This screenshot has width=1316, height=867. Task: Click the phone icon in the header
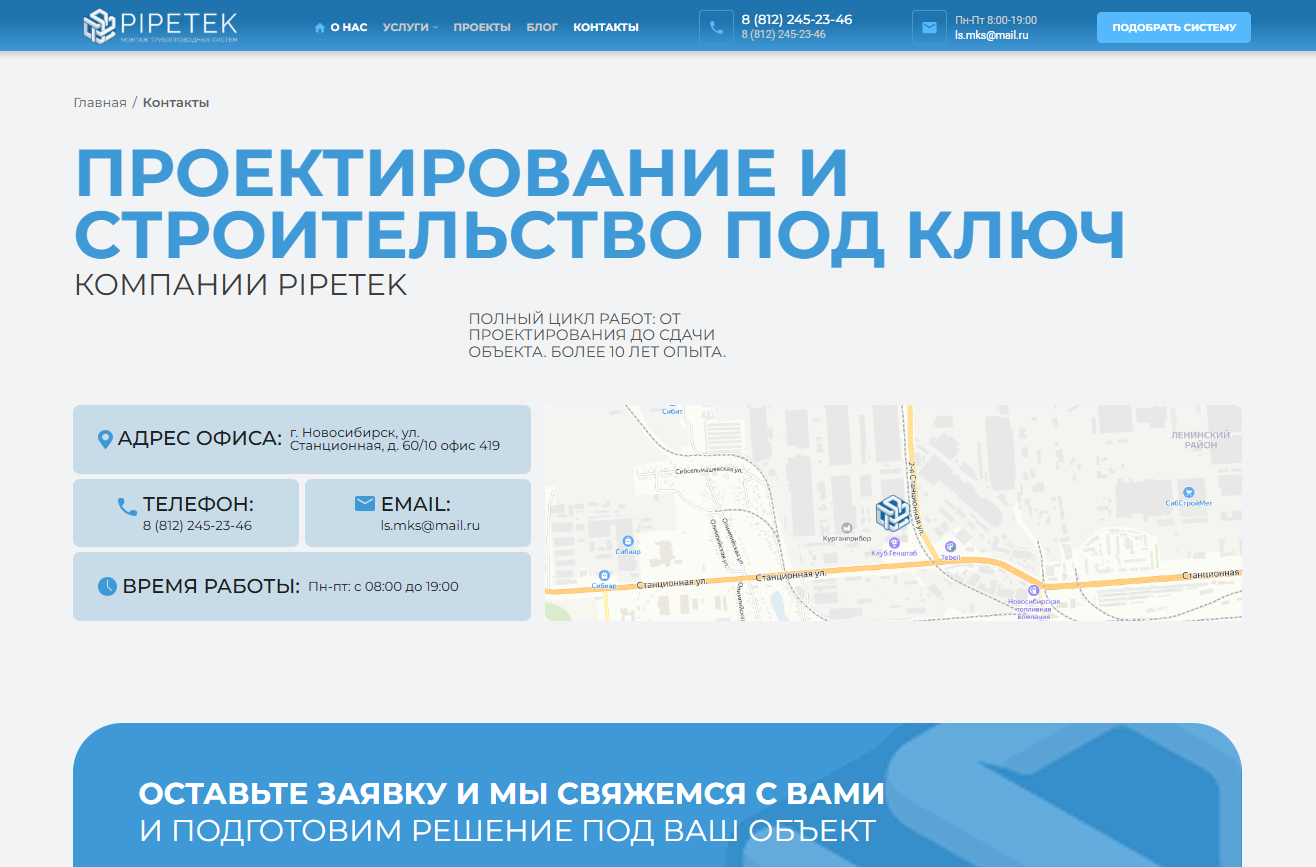(x=716, y=28)
